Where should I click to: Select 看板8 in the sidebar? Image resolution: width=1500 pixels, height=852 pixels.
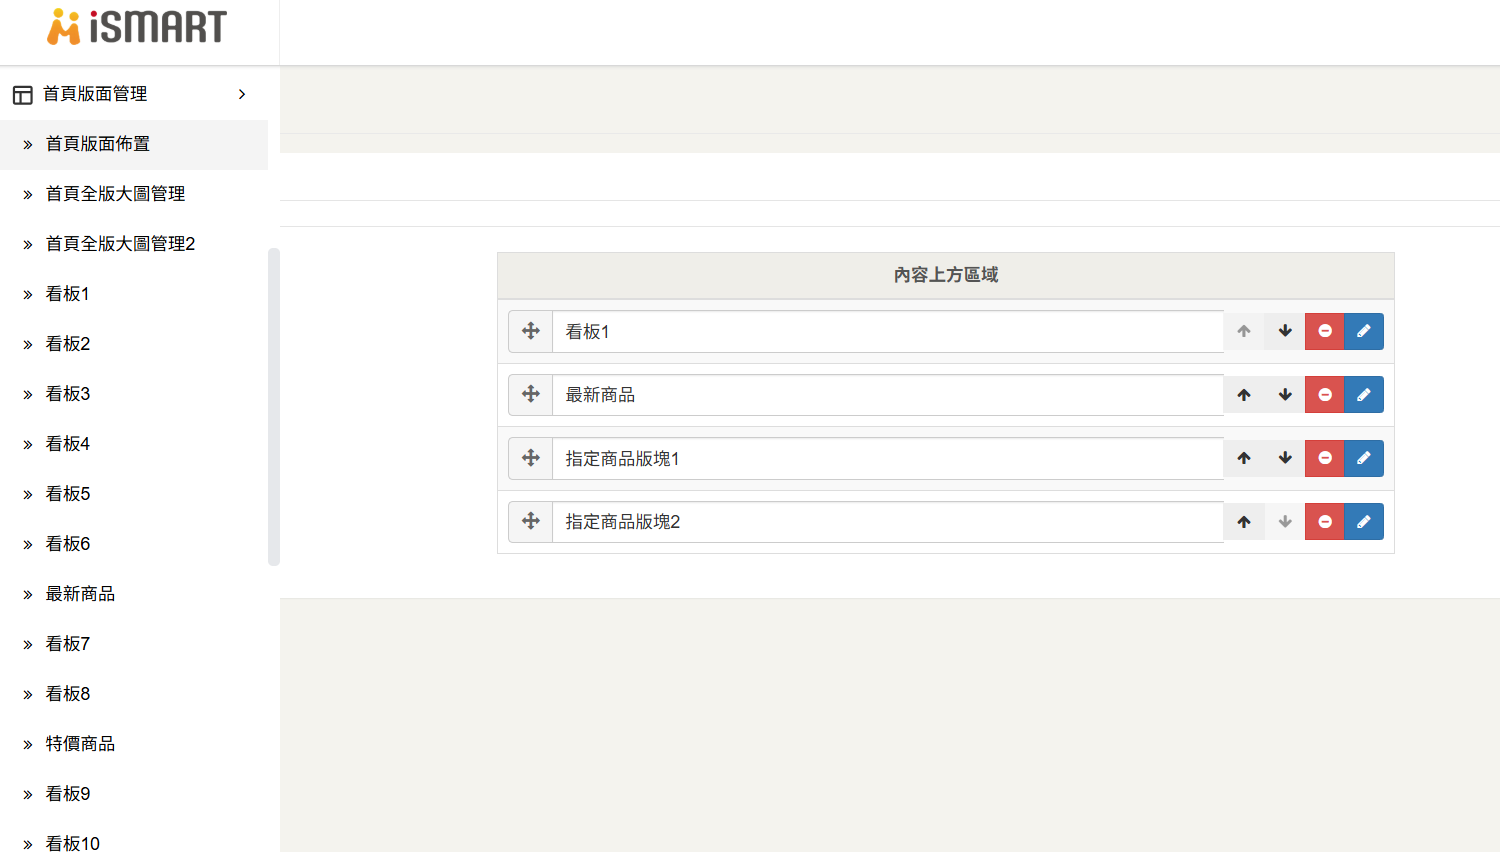coord(134,694)
